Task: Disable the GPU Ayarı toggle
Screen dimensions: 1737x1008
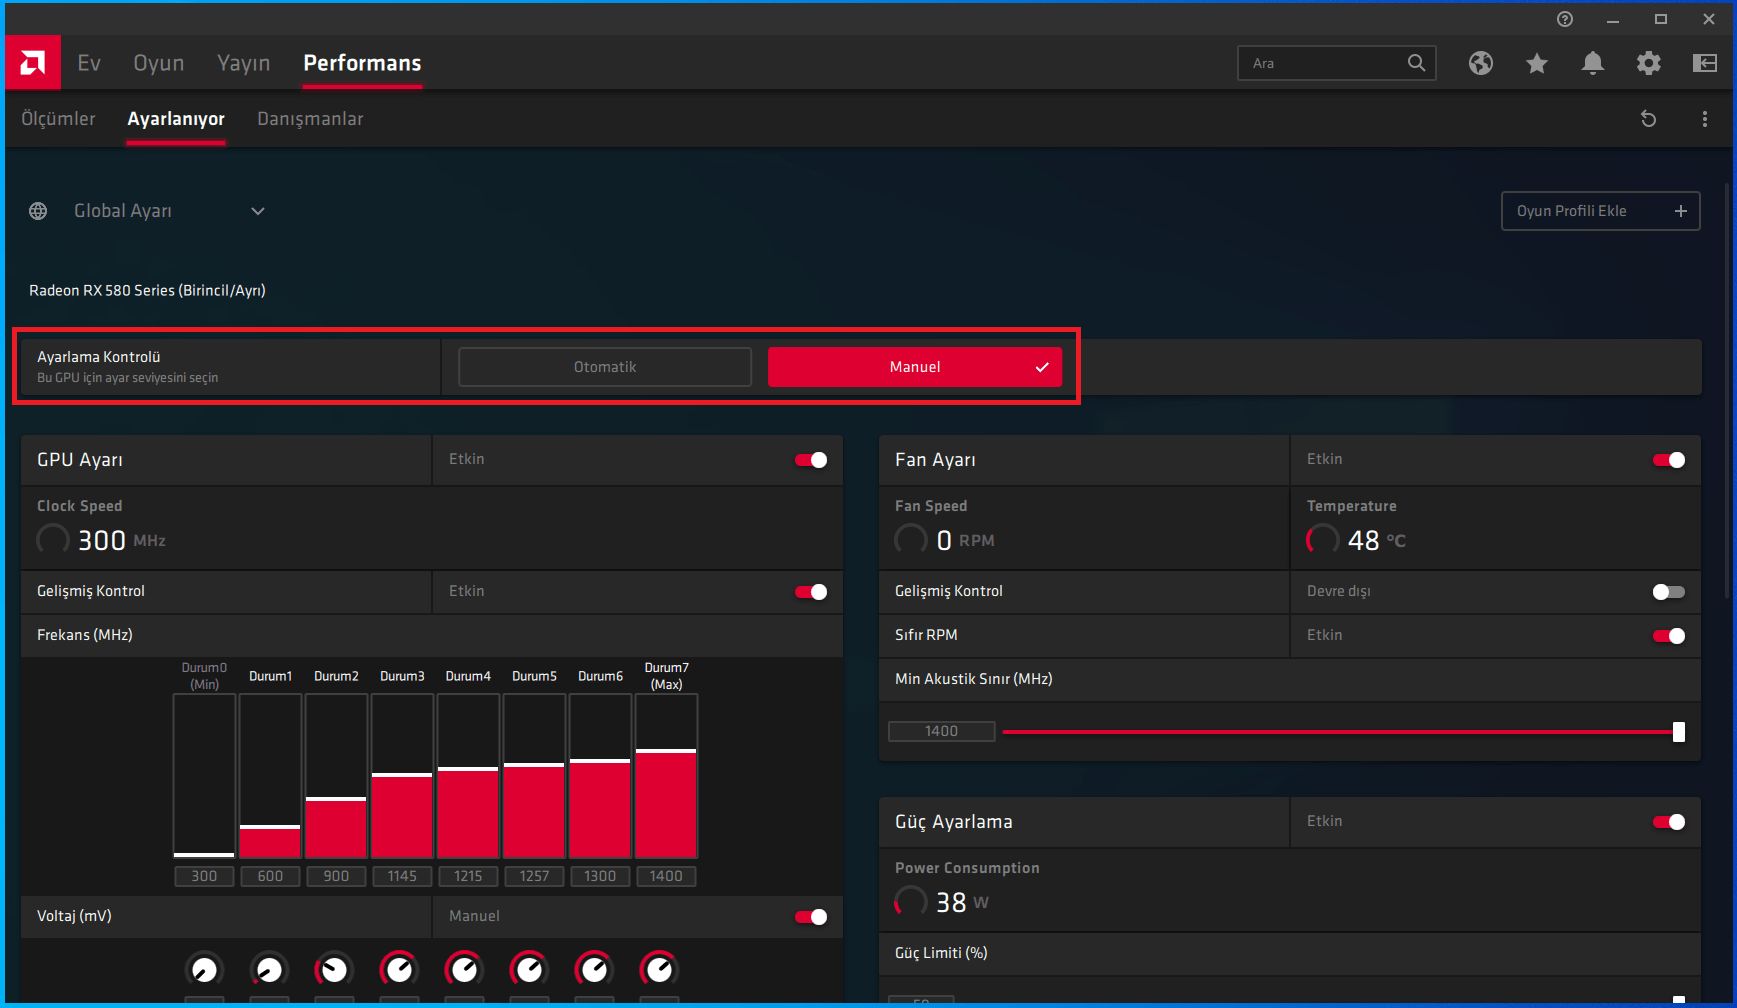Action: (x=810, y=460)
